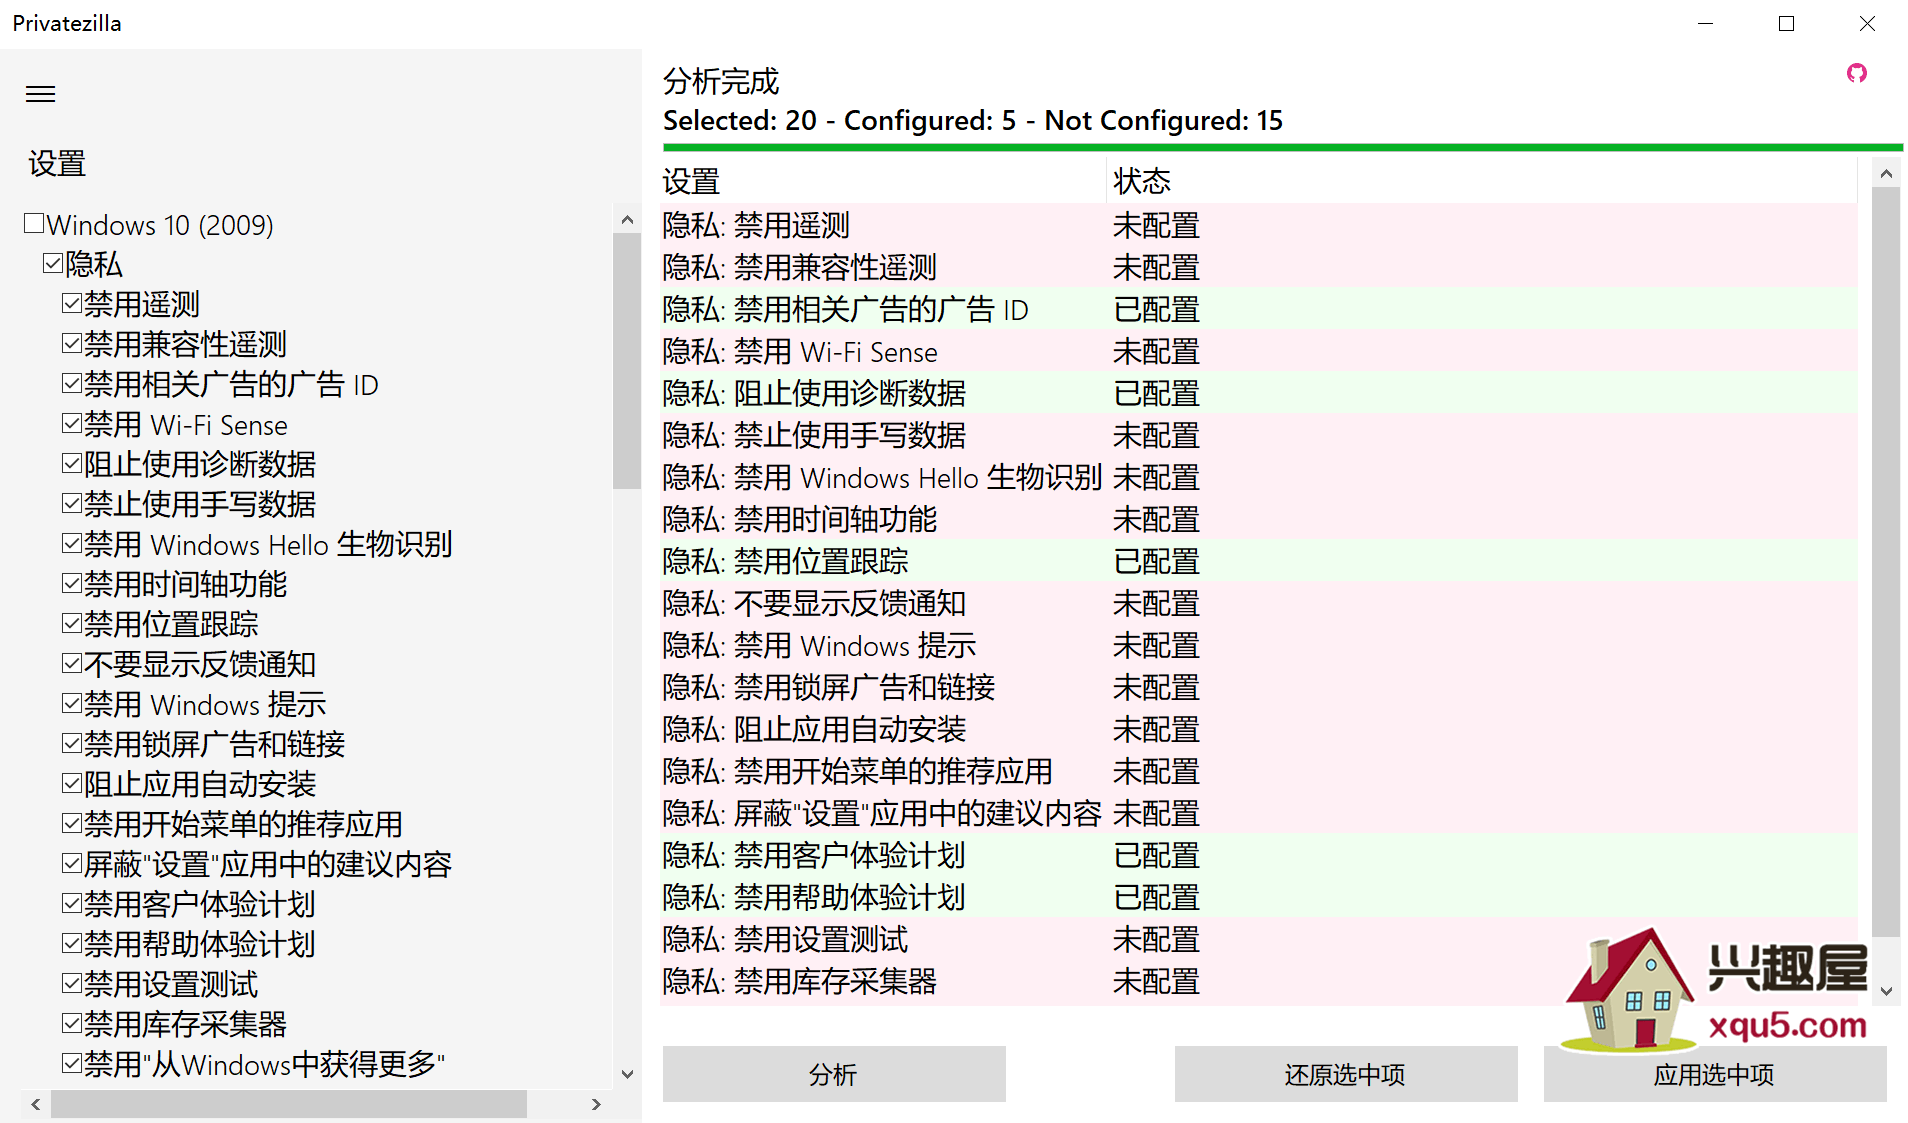1908x1123 pixels.
Task: Toggle 禁用"从Windows中获得更多" checkbox
Action: tap(72, 1063)
